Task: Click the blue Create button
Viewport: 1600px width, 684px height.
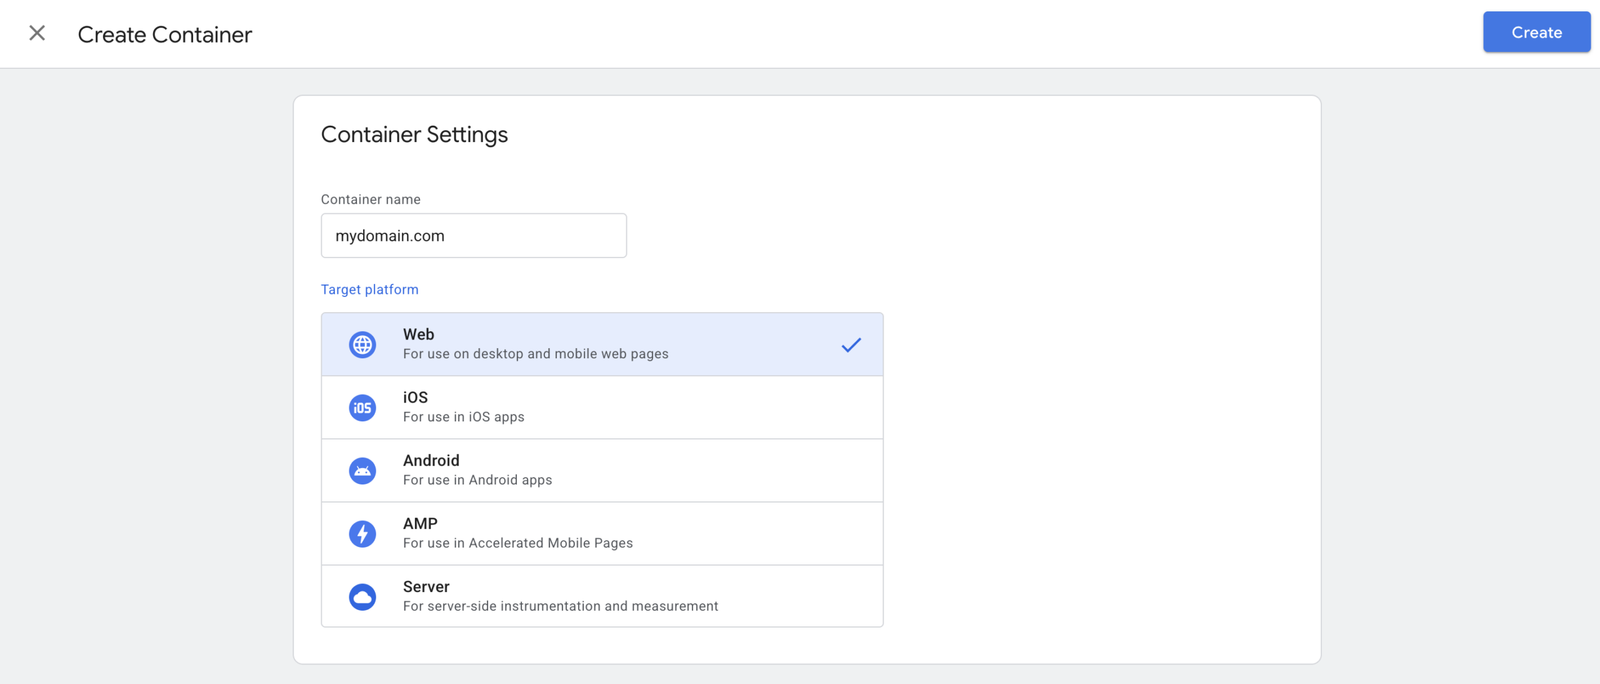Action: [x=1536, y=32]
